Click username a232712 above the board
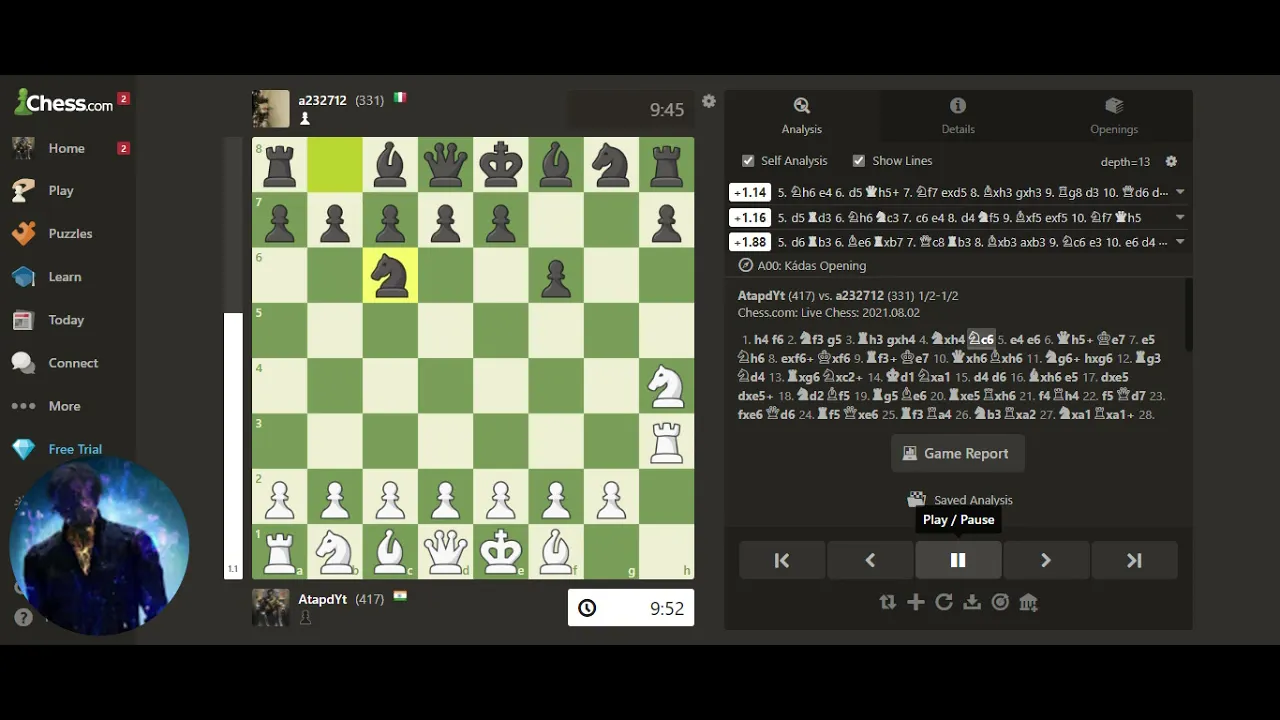 (322, 100)
